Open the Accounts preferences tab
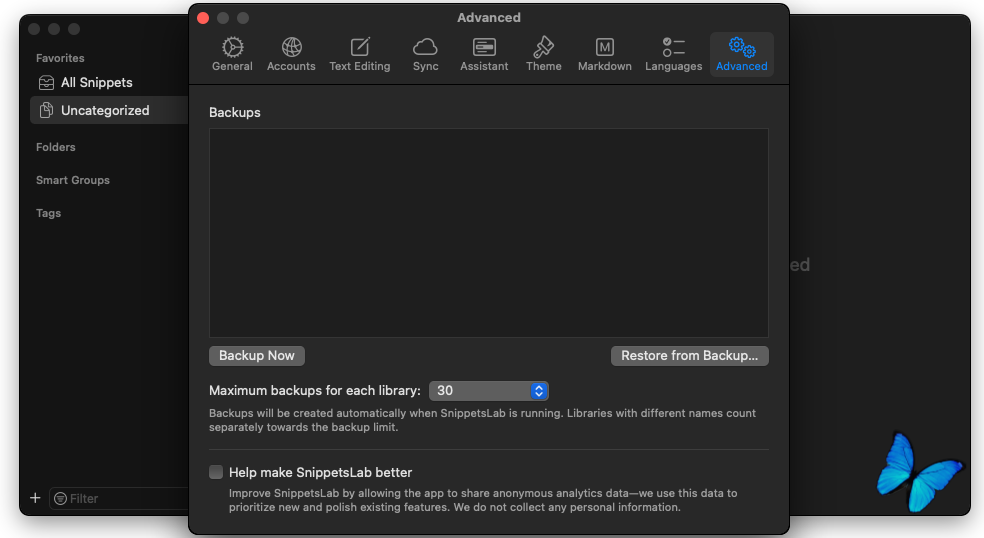This screenshot has height=538, width=984. pyautogui.click(x=291, y=54)
